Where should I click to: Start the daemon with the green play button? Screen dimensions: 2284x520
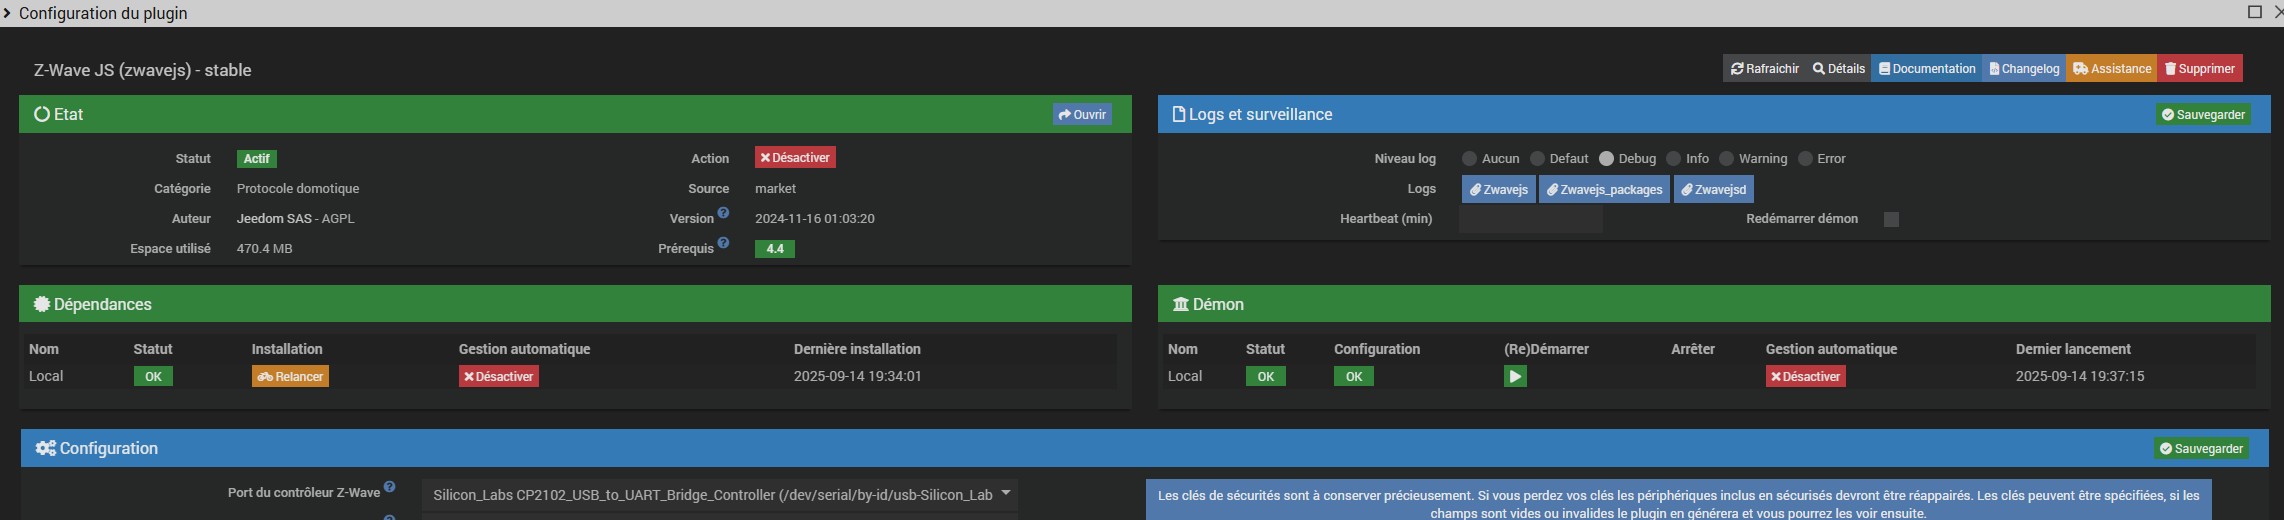[x=1515, y=376]
